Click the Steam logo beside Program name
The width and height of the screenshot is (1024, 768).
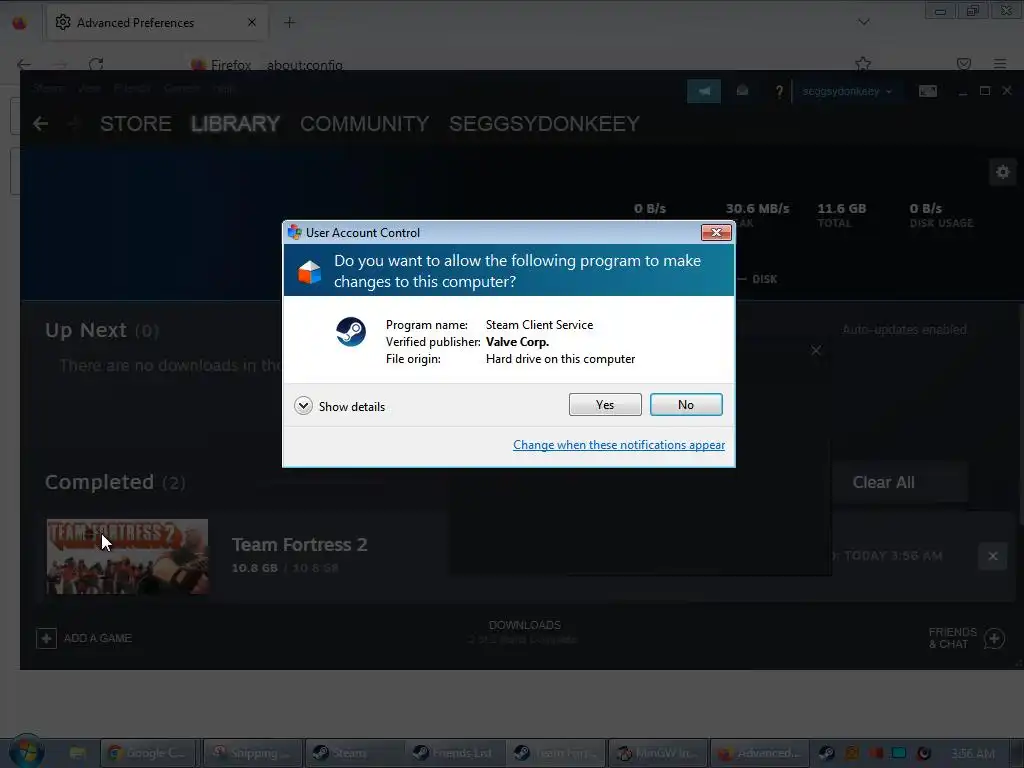(x=351, y=332)
